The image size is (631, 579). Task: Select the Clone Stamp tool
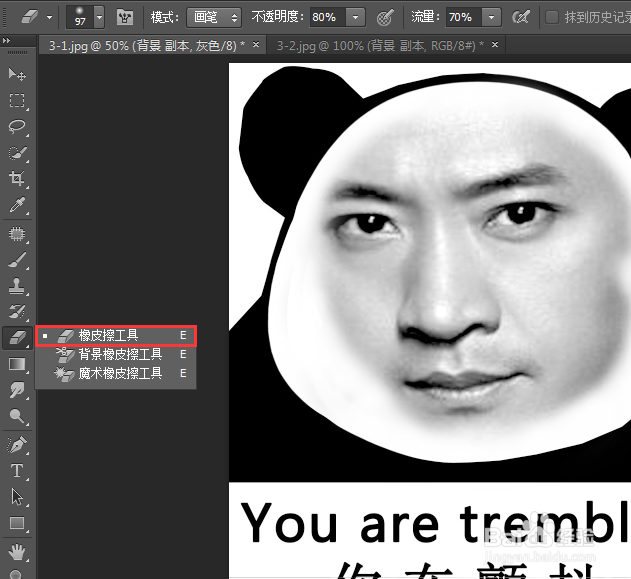pyautogui.click(x=17, y=286)
